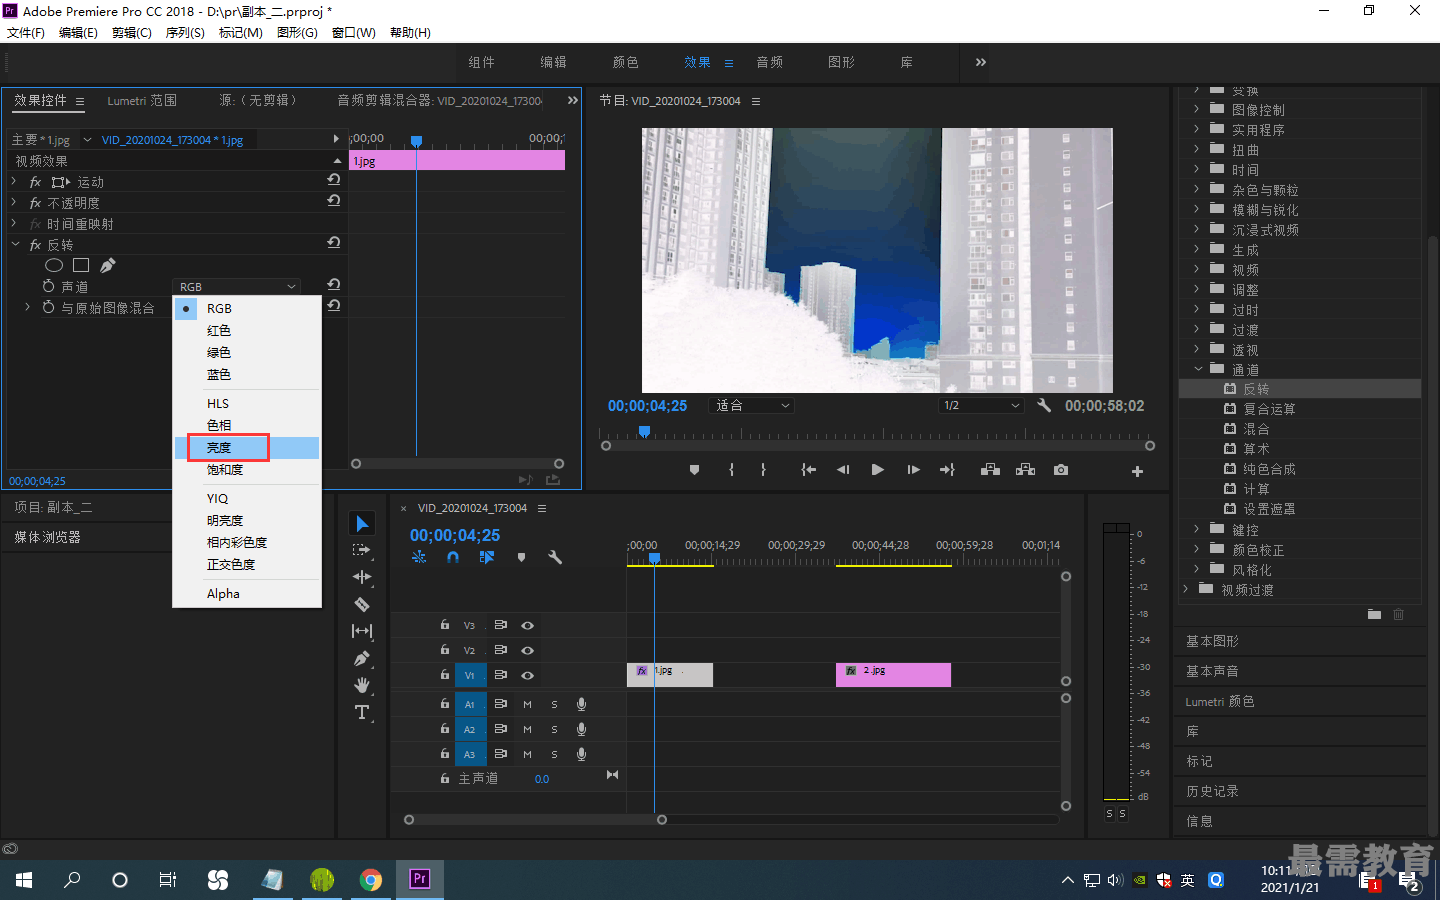Viewport: 1440px width, 900px height.
Task: Select the Ripple Edit tool
Action: point(362,577)
